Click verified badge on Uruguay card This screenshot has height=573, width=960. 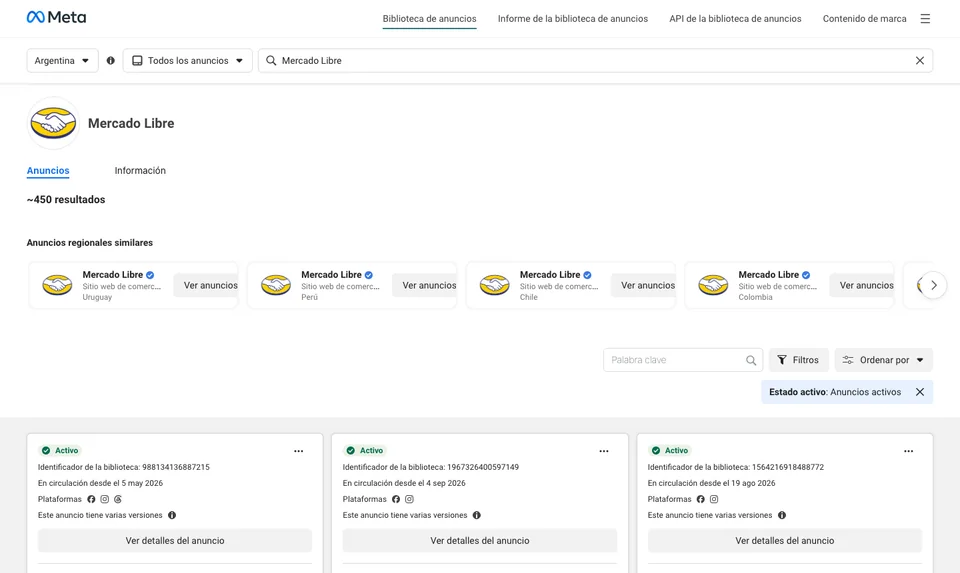click(x=150, y=275)
